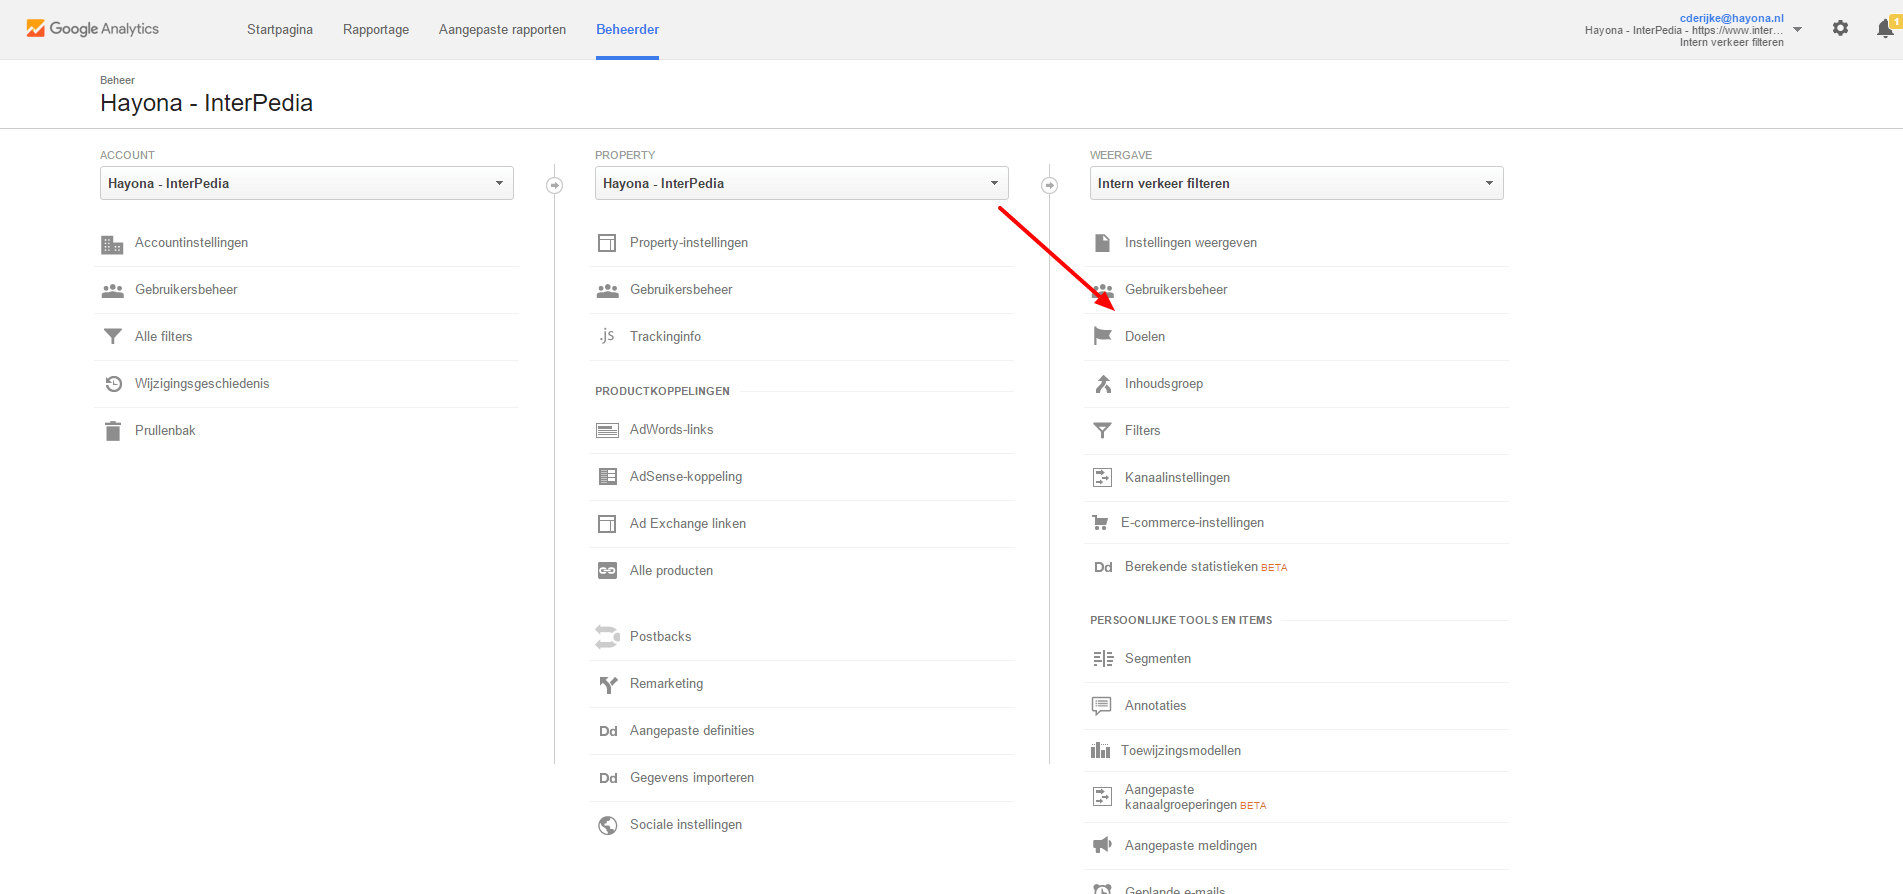This screenshot has height=894, width=1903.
Task: Open Geplande e-mails link
Action: point(1175,890)
